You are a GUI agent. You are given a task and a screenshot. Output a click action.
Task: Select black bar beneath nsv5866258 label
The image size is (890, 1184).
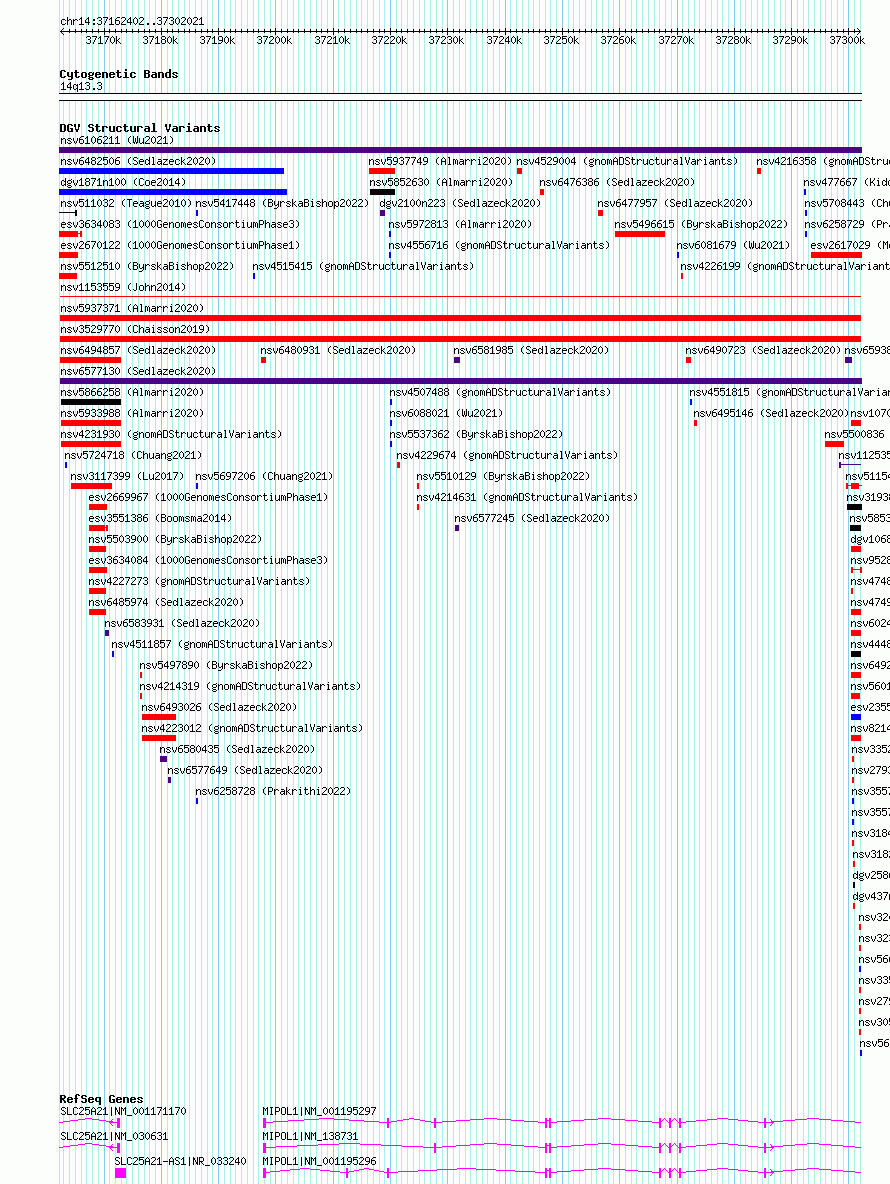[91, 402]
